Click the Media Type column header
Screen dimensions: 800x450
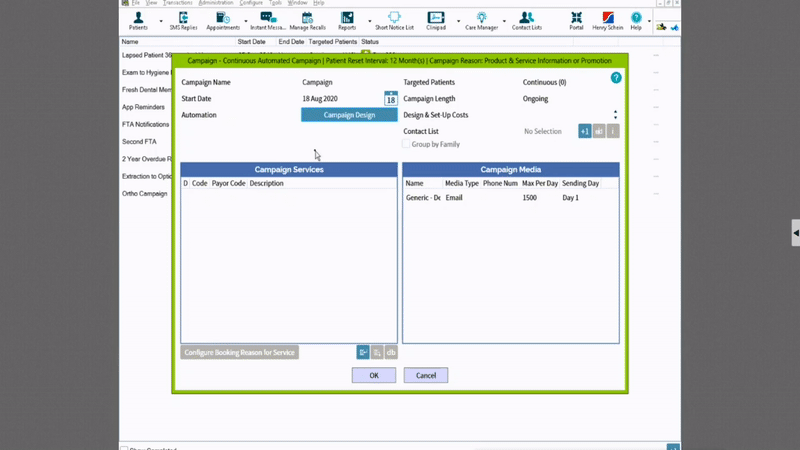coord(462,183)
